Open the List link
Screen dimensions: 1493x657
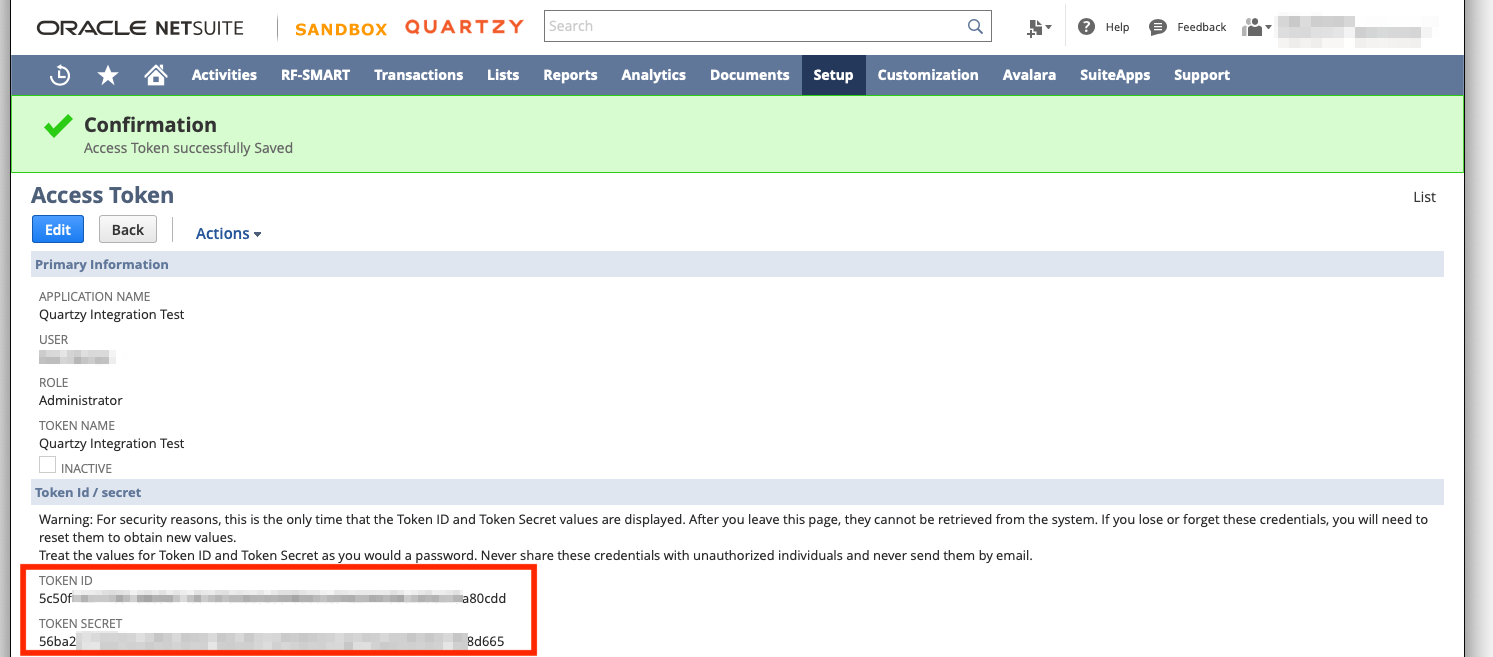(1424, 197)
